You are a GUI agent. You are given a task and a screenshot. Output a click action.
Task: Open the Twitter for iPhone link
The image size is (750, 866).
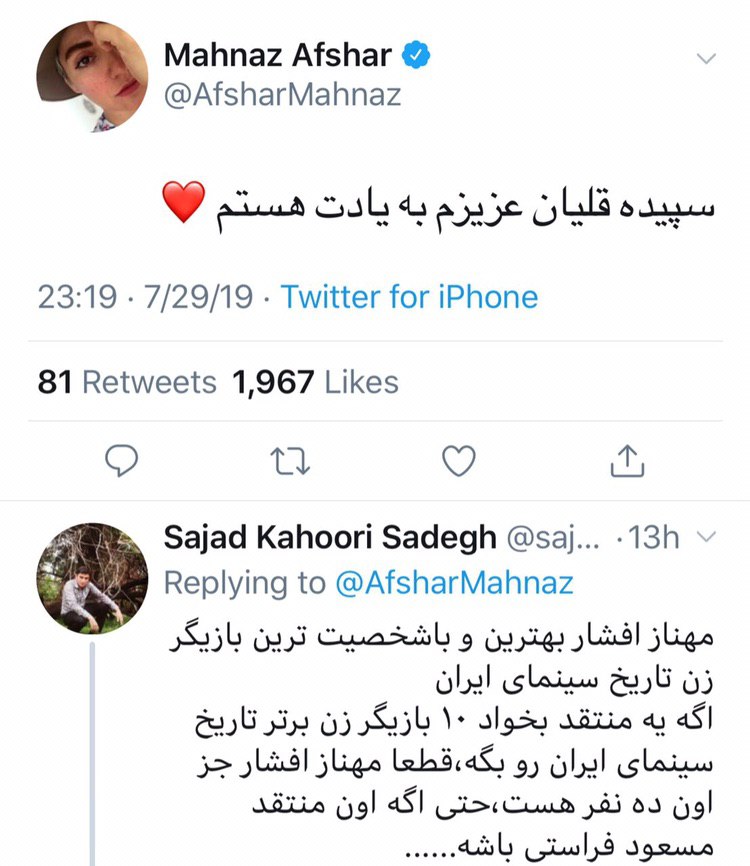(x=409, y=297)
